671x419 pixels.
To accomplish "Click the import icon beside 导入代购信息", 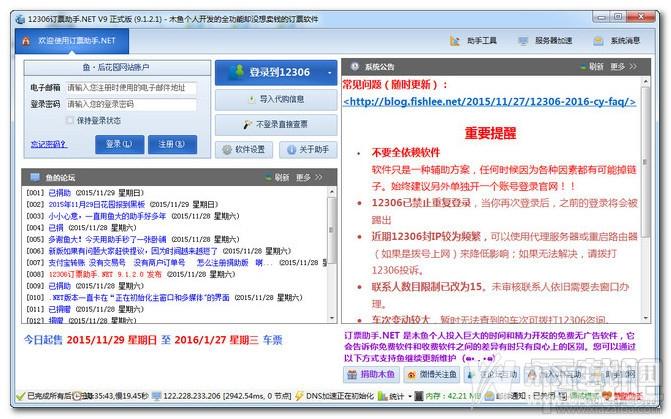I will 252,99.
